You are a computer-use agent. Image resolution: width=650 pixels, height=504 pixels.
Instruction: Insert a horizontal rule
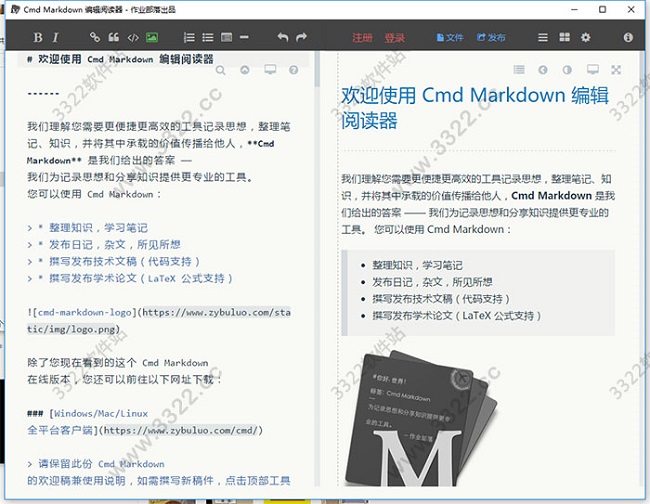click(244, 37)
